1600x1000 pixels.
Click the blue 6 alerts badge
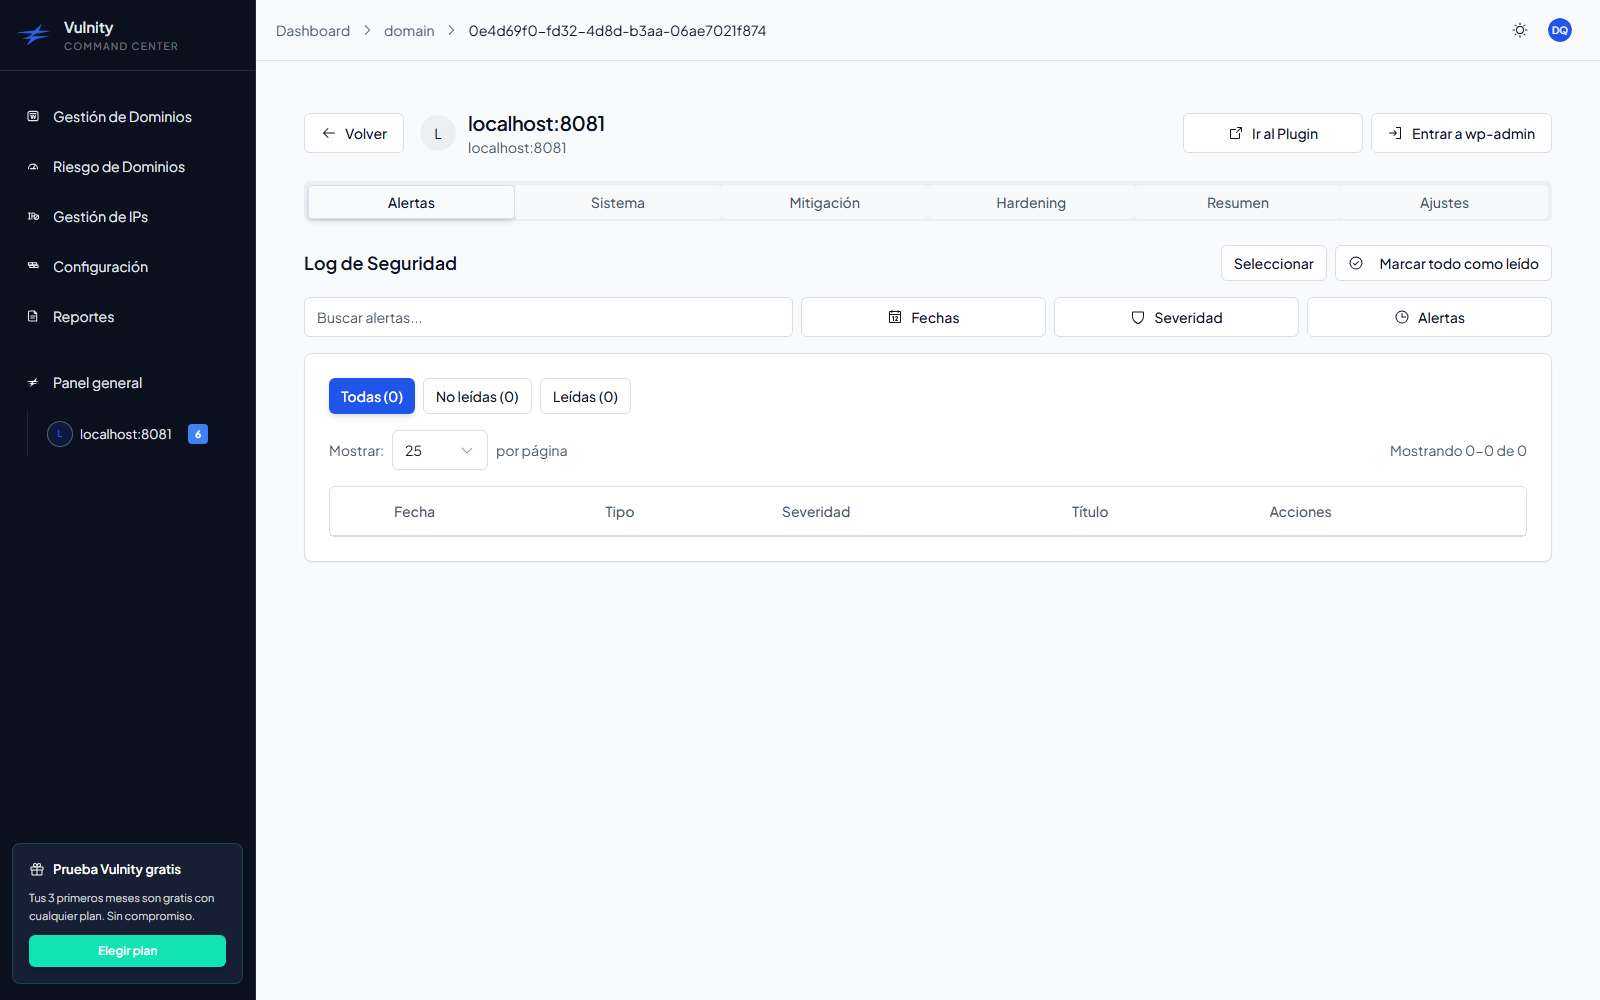click(x=198, y=434)
